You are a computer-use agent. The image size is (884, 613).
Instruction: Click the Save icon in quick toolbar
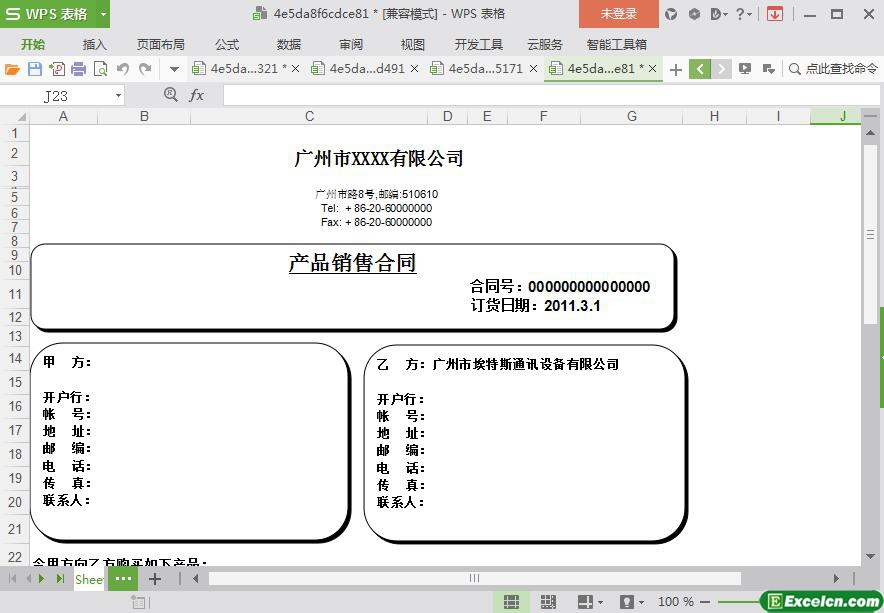pyautogui.click(x=35, y=69)
